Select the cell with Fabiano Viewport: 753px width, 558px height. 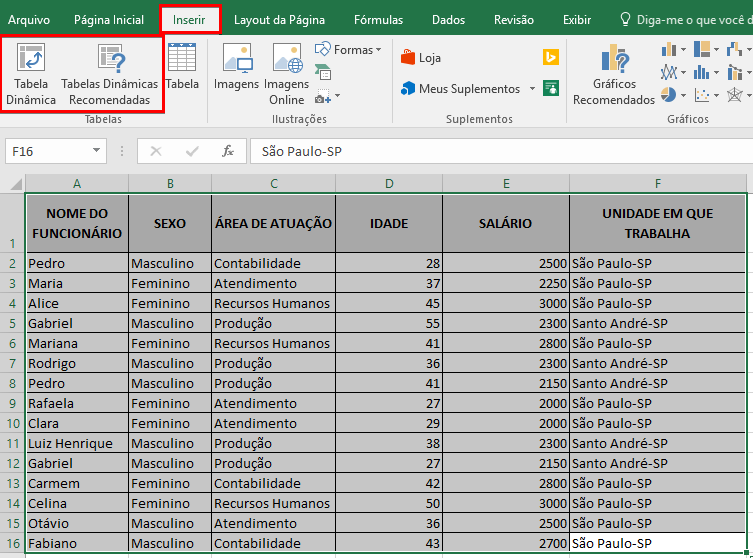pos(77,543)
